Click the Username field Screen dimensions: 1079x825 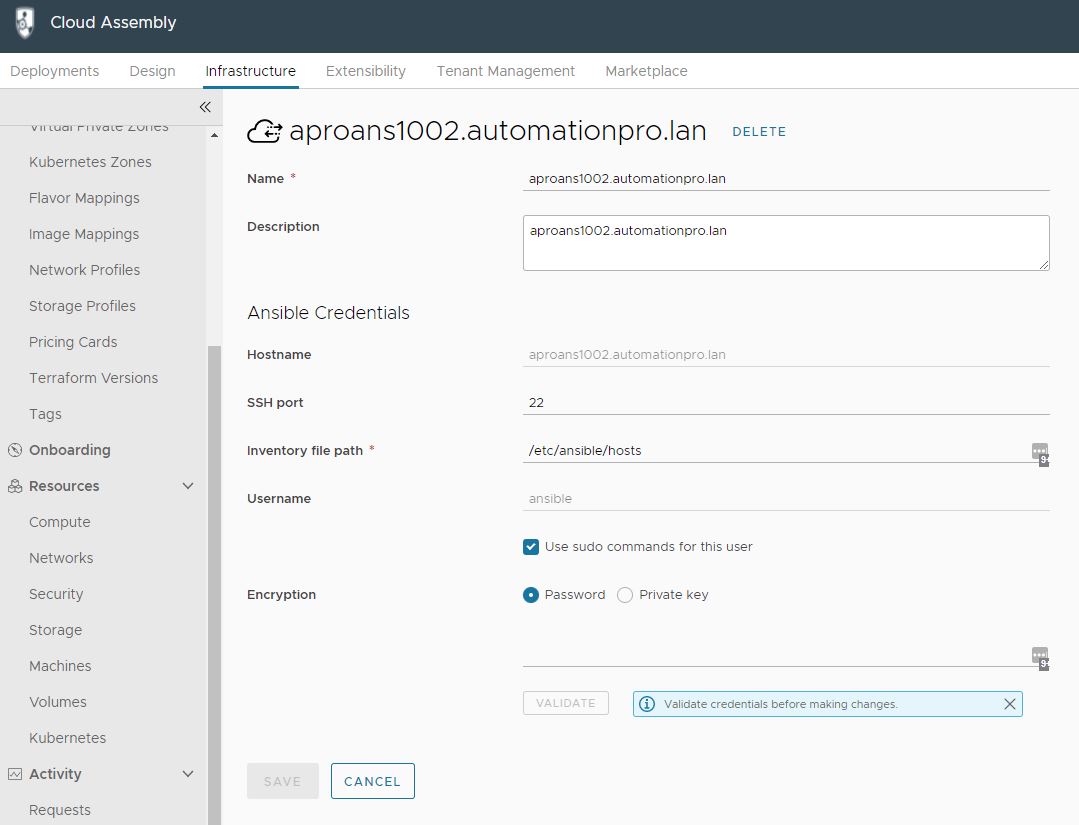pos(786,499)
